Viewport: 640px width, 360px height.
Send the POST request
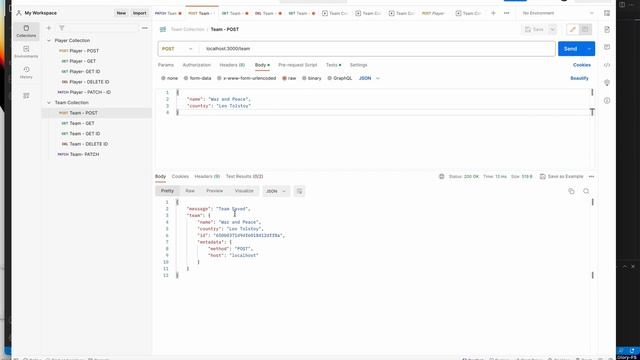click(x=571, y=49)
